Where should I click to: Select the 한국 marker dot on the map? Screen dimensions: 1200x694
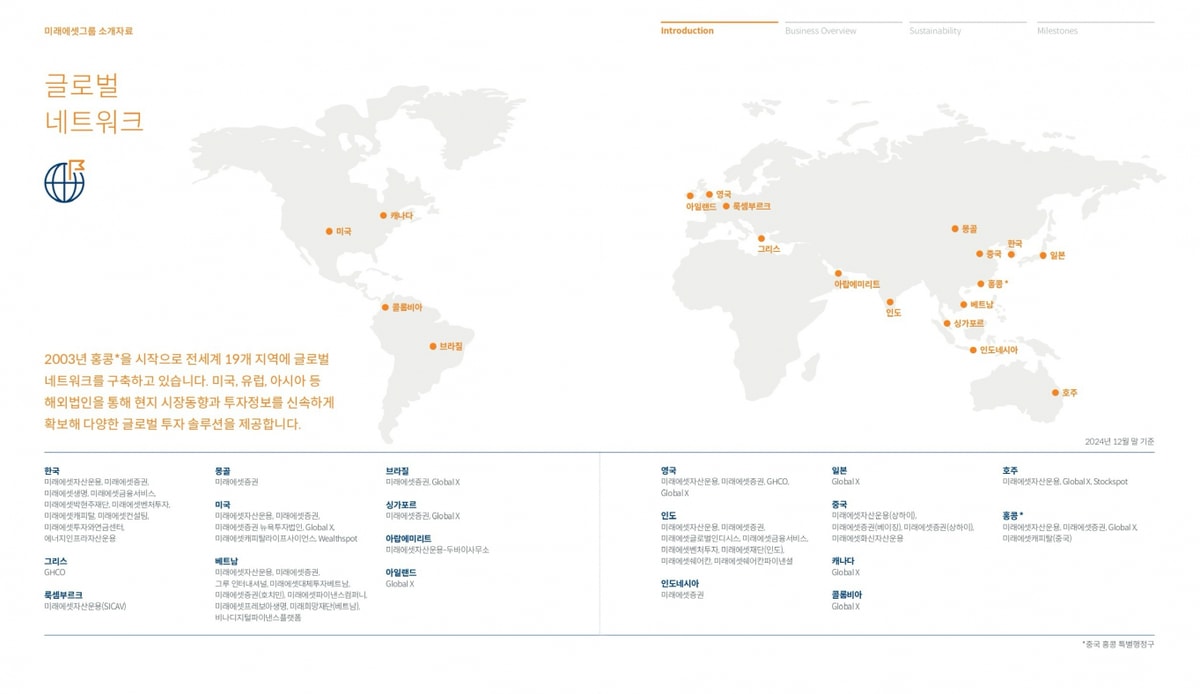tap(1011, 254)
